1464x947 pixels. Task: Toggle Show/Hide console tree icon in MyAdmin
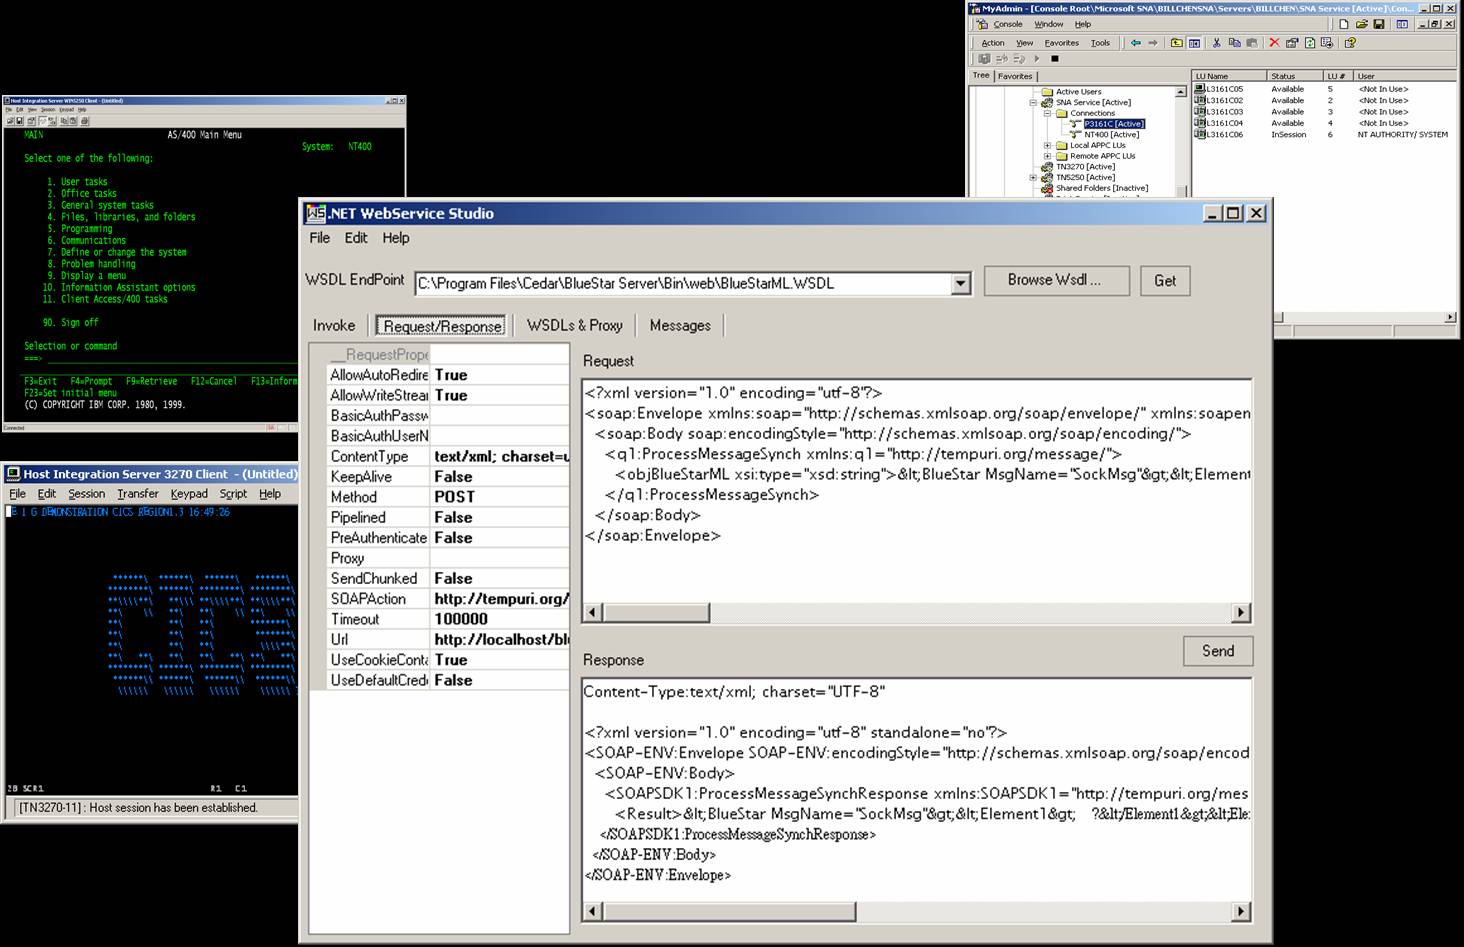tap(1194, 43)
